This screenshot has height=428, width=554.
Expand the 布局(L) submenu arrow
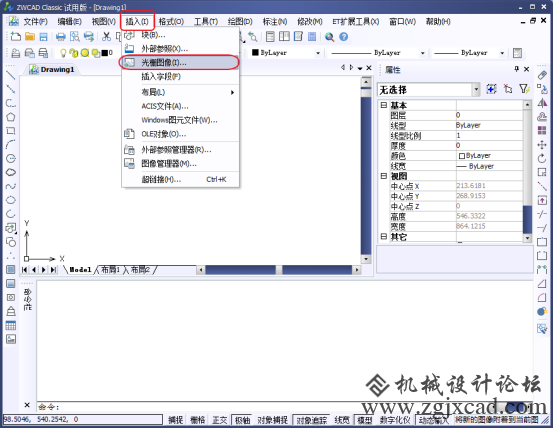click(x=232, y=92)
